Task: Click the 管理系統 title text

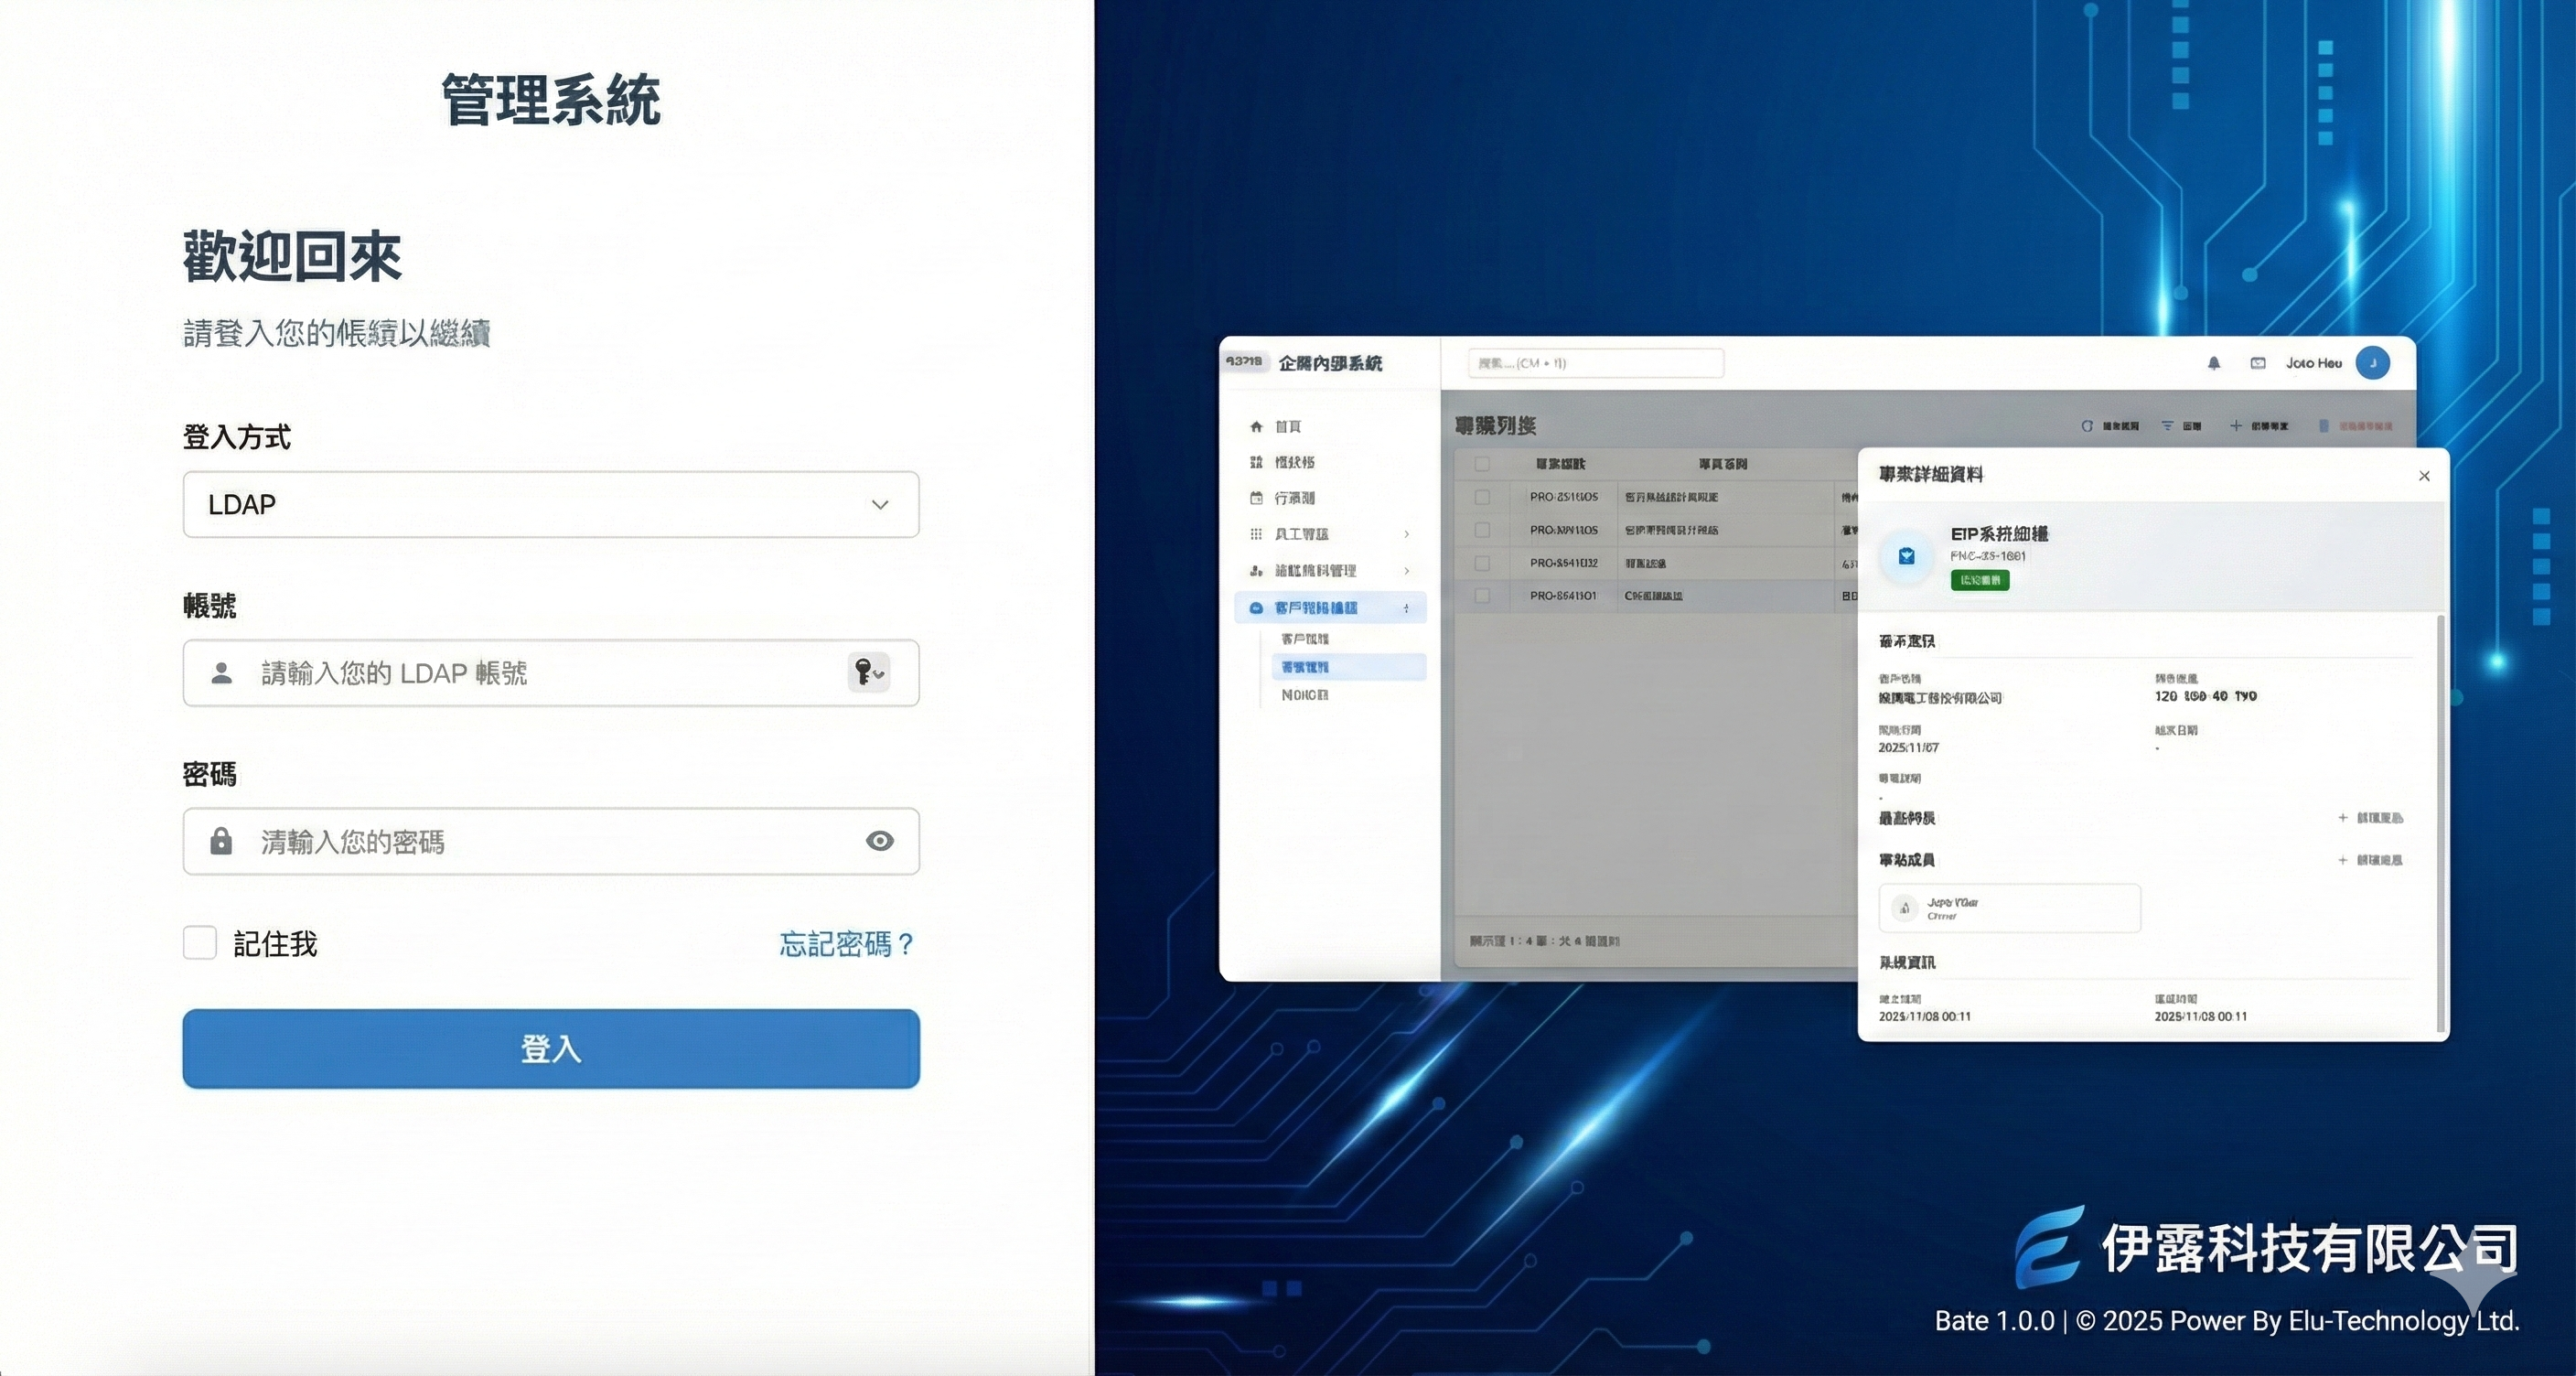Action: [x=551, y=100]
